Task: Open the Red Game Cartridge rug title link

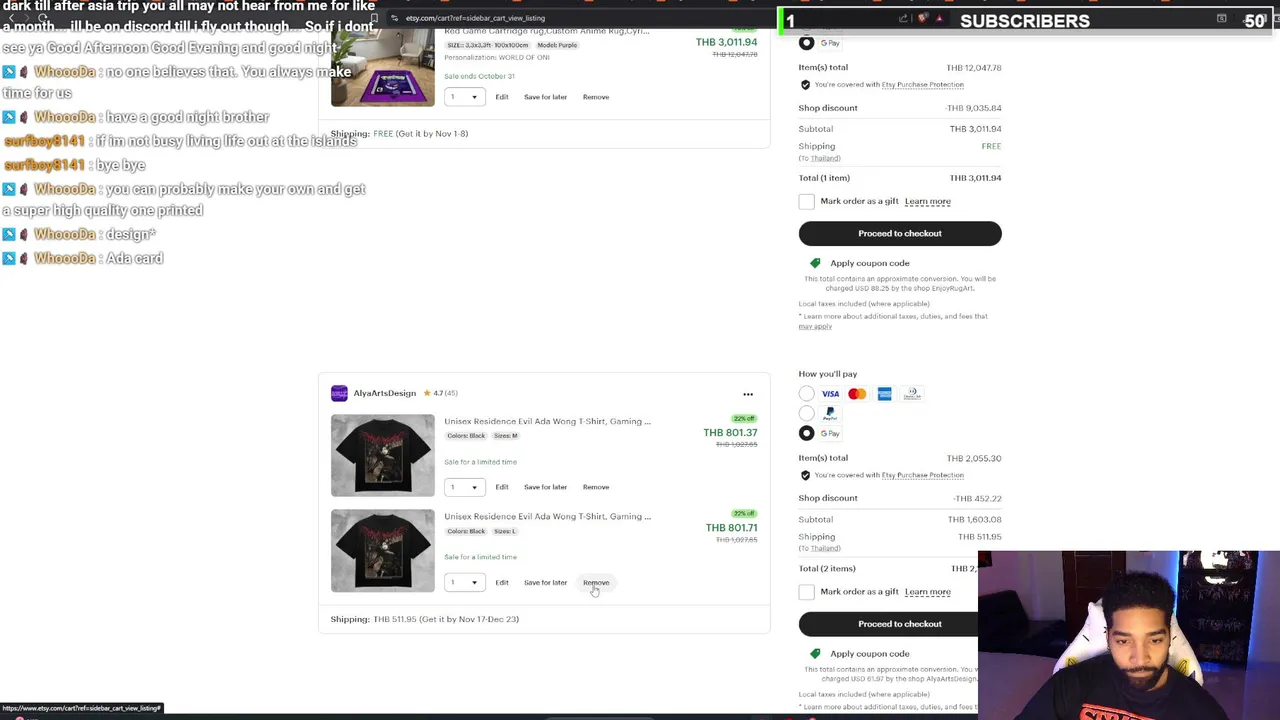Action: (546, 31)
